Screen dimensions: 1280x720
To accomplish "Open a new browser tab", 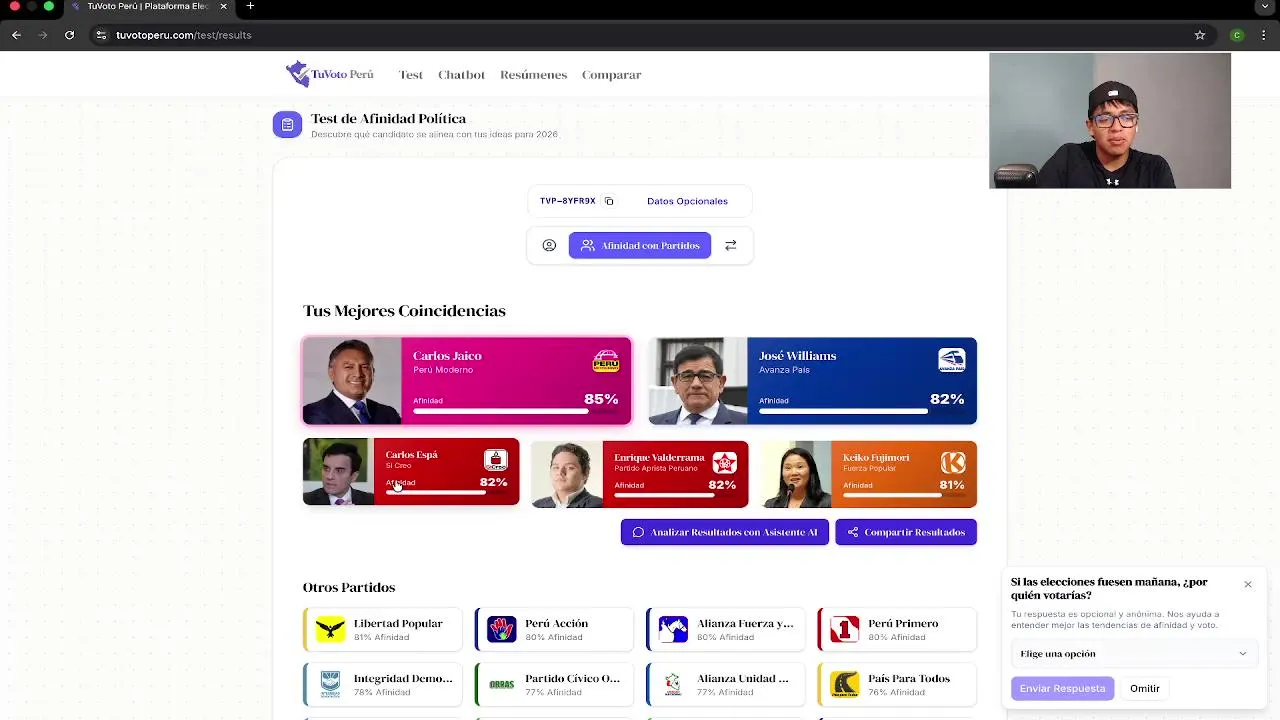I will coord(250,6).
